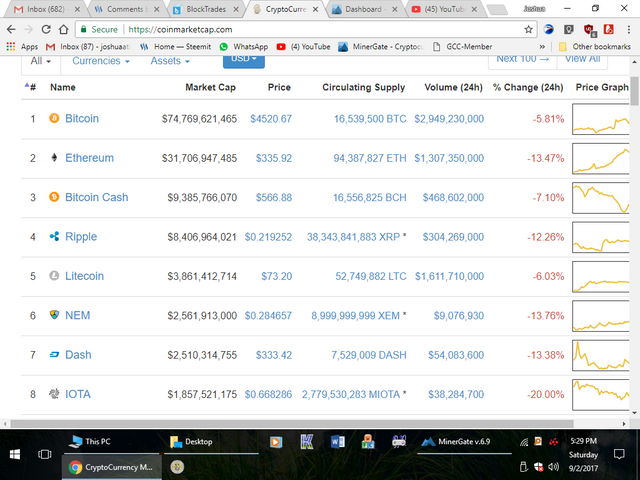
Task: Open the Litecoin name link
Action: (84, 276)
